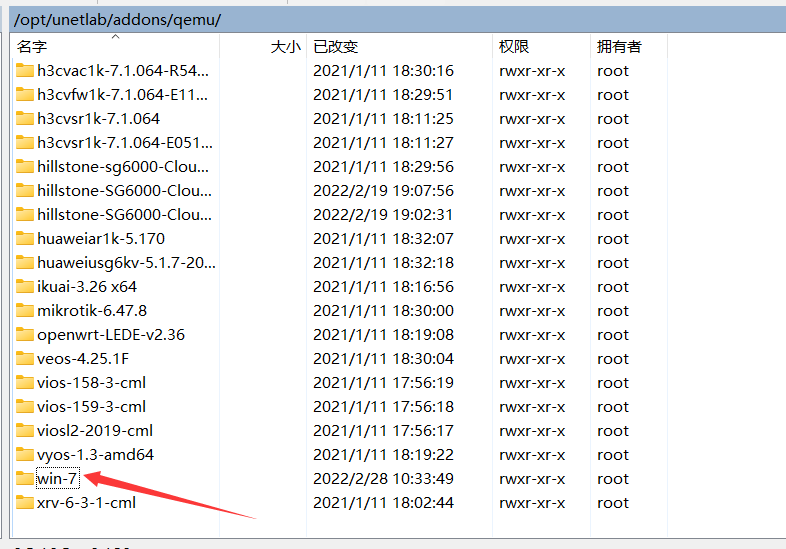
Task: Select lowercase hillstone-sg6000-Clou... folder name
Action: click(x=123, y=167)
